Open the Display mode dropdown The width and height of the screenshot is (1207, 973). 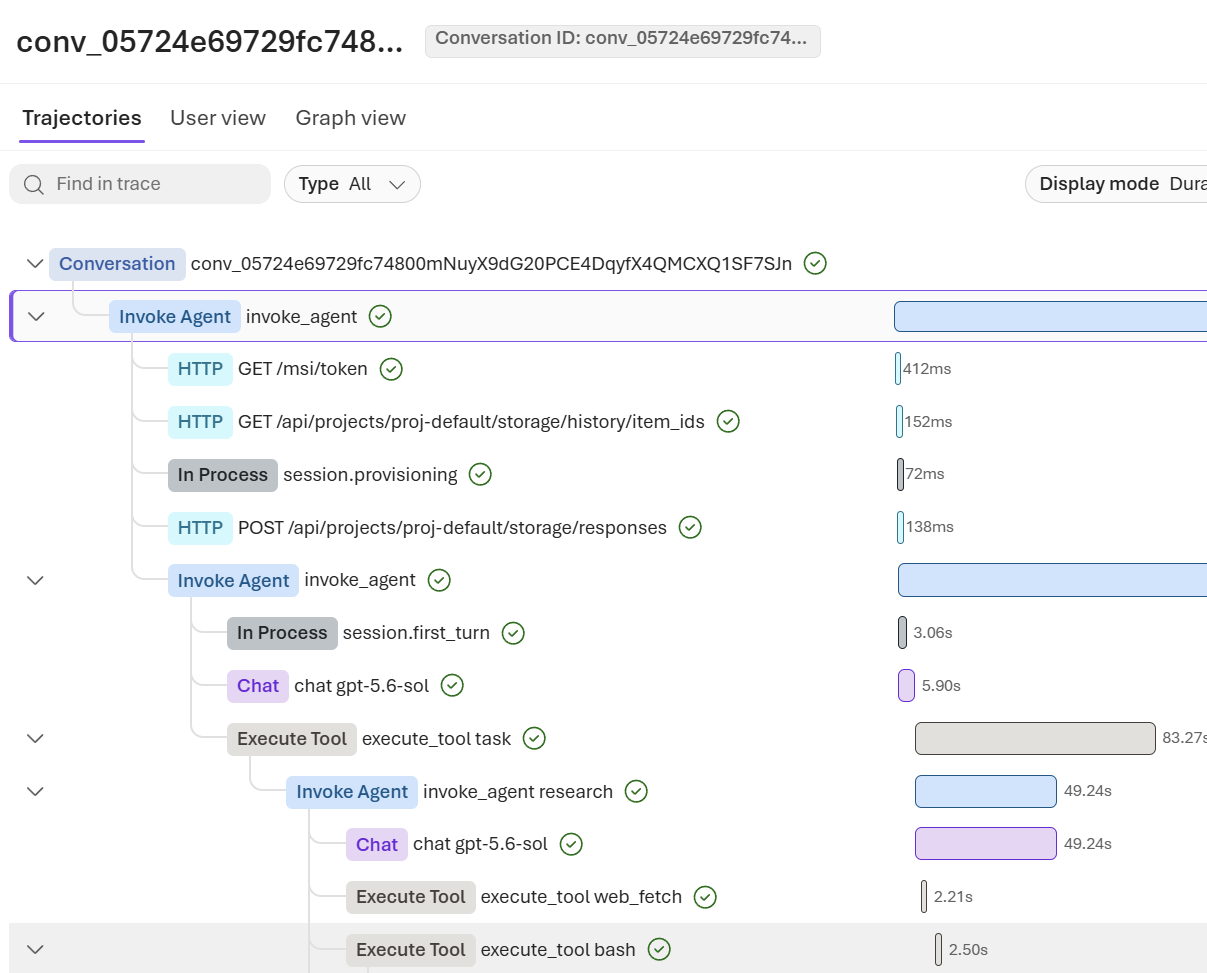tap(1116, 184)
